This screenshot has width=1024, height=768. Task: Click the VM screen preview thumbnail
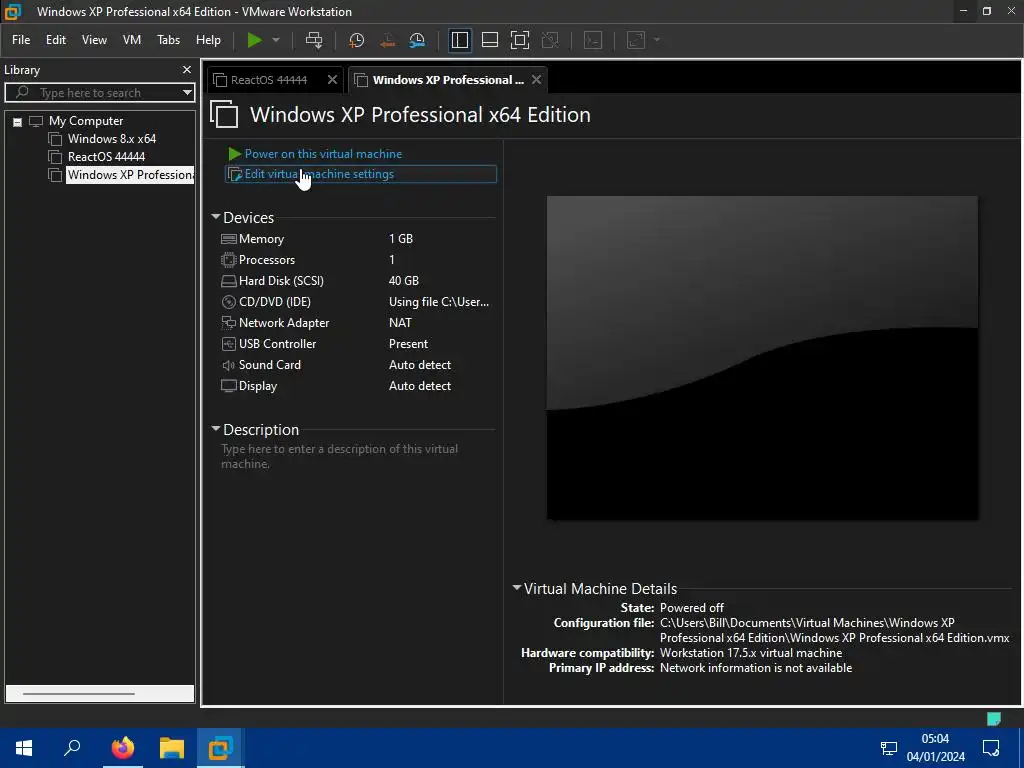pyautogui.click(x=762, y=358)
